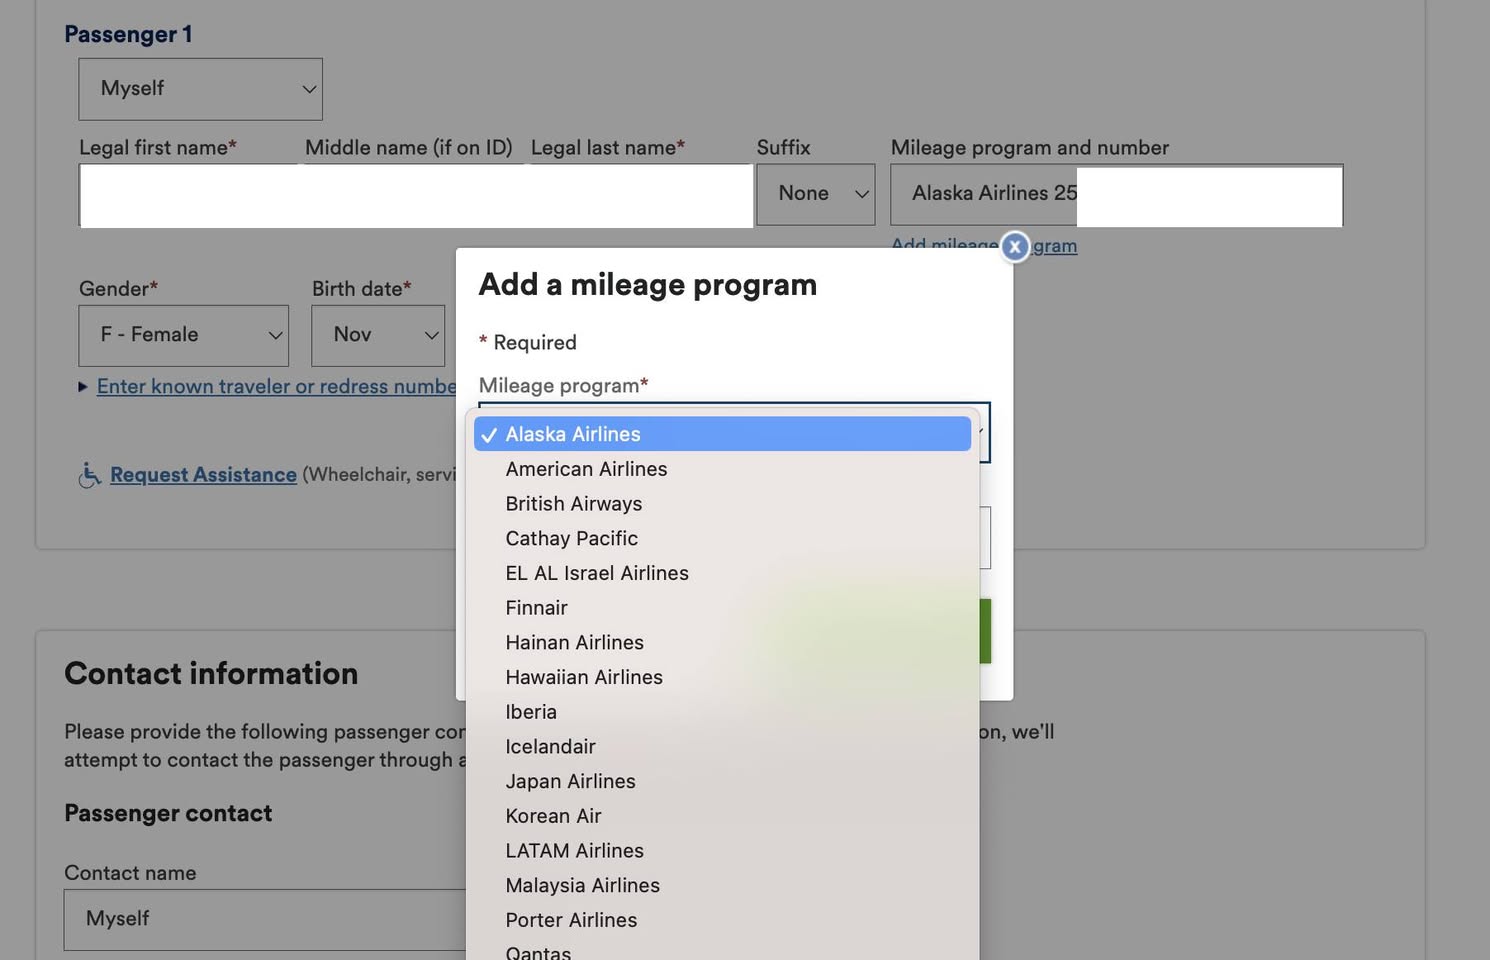
Task: Open the Myself passenger dropdown
Action: 200,89
